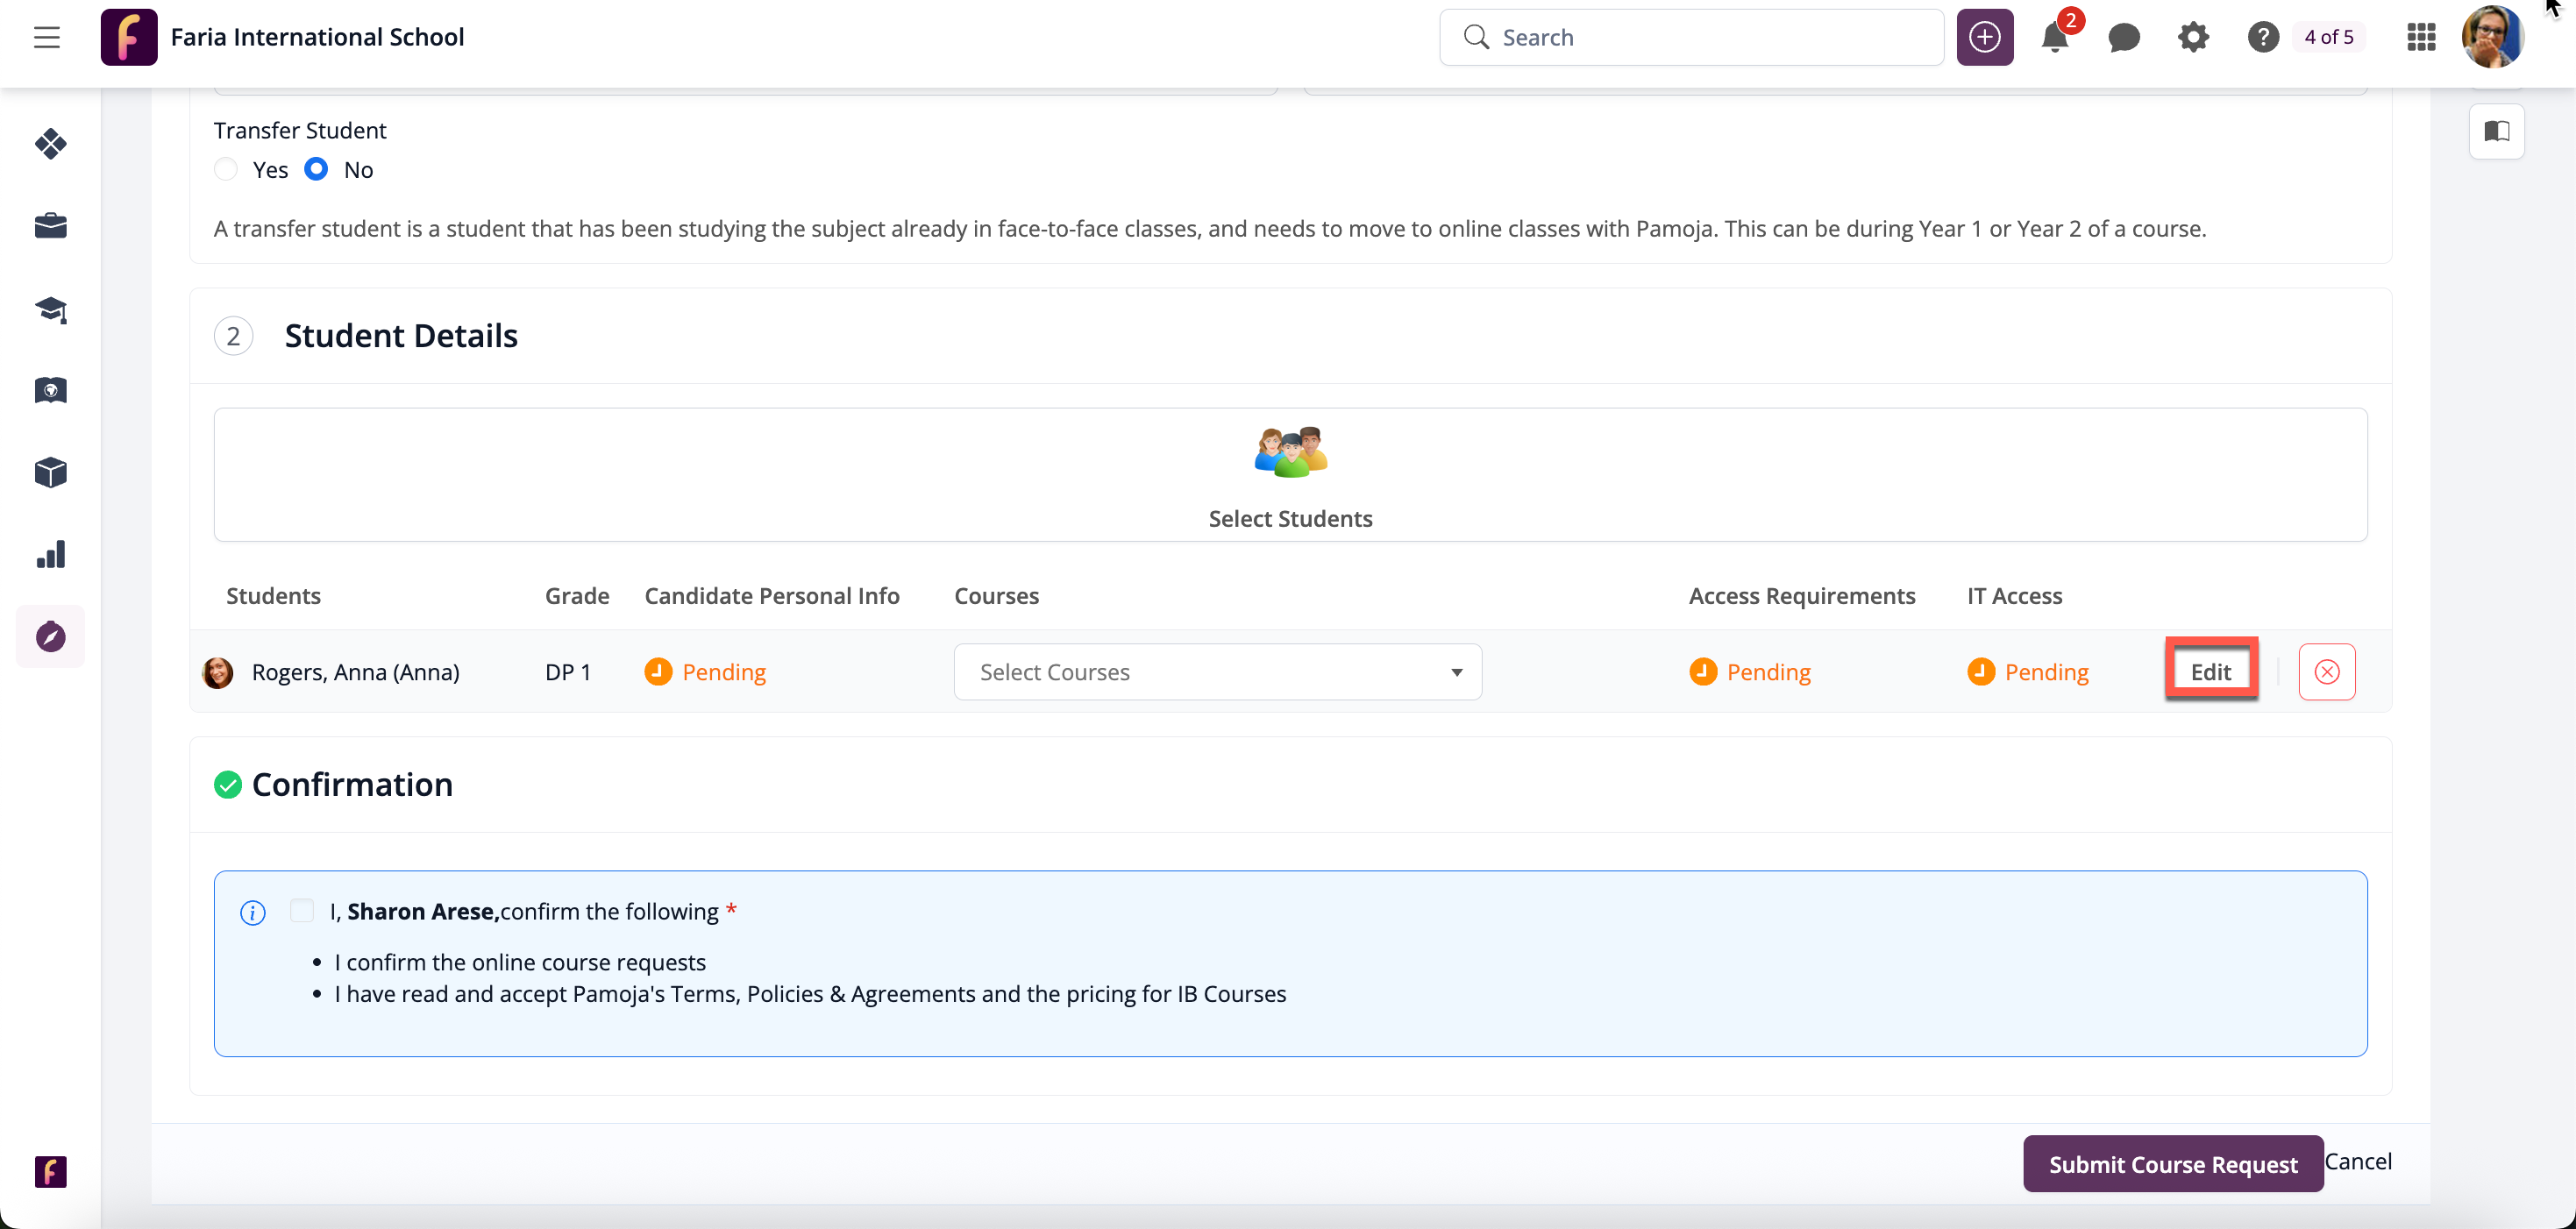Select No for Transfer Student
Viewport: 2576px width, 1229px height.
tap(316, 170)
